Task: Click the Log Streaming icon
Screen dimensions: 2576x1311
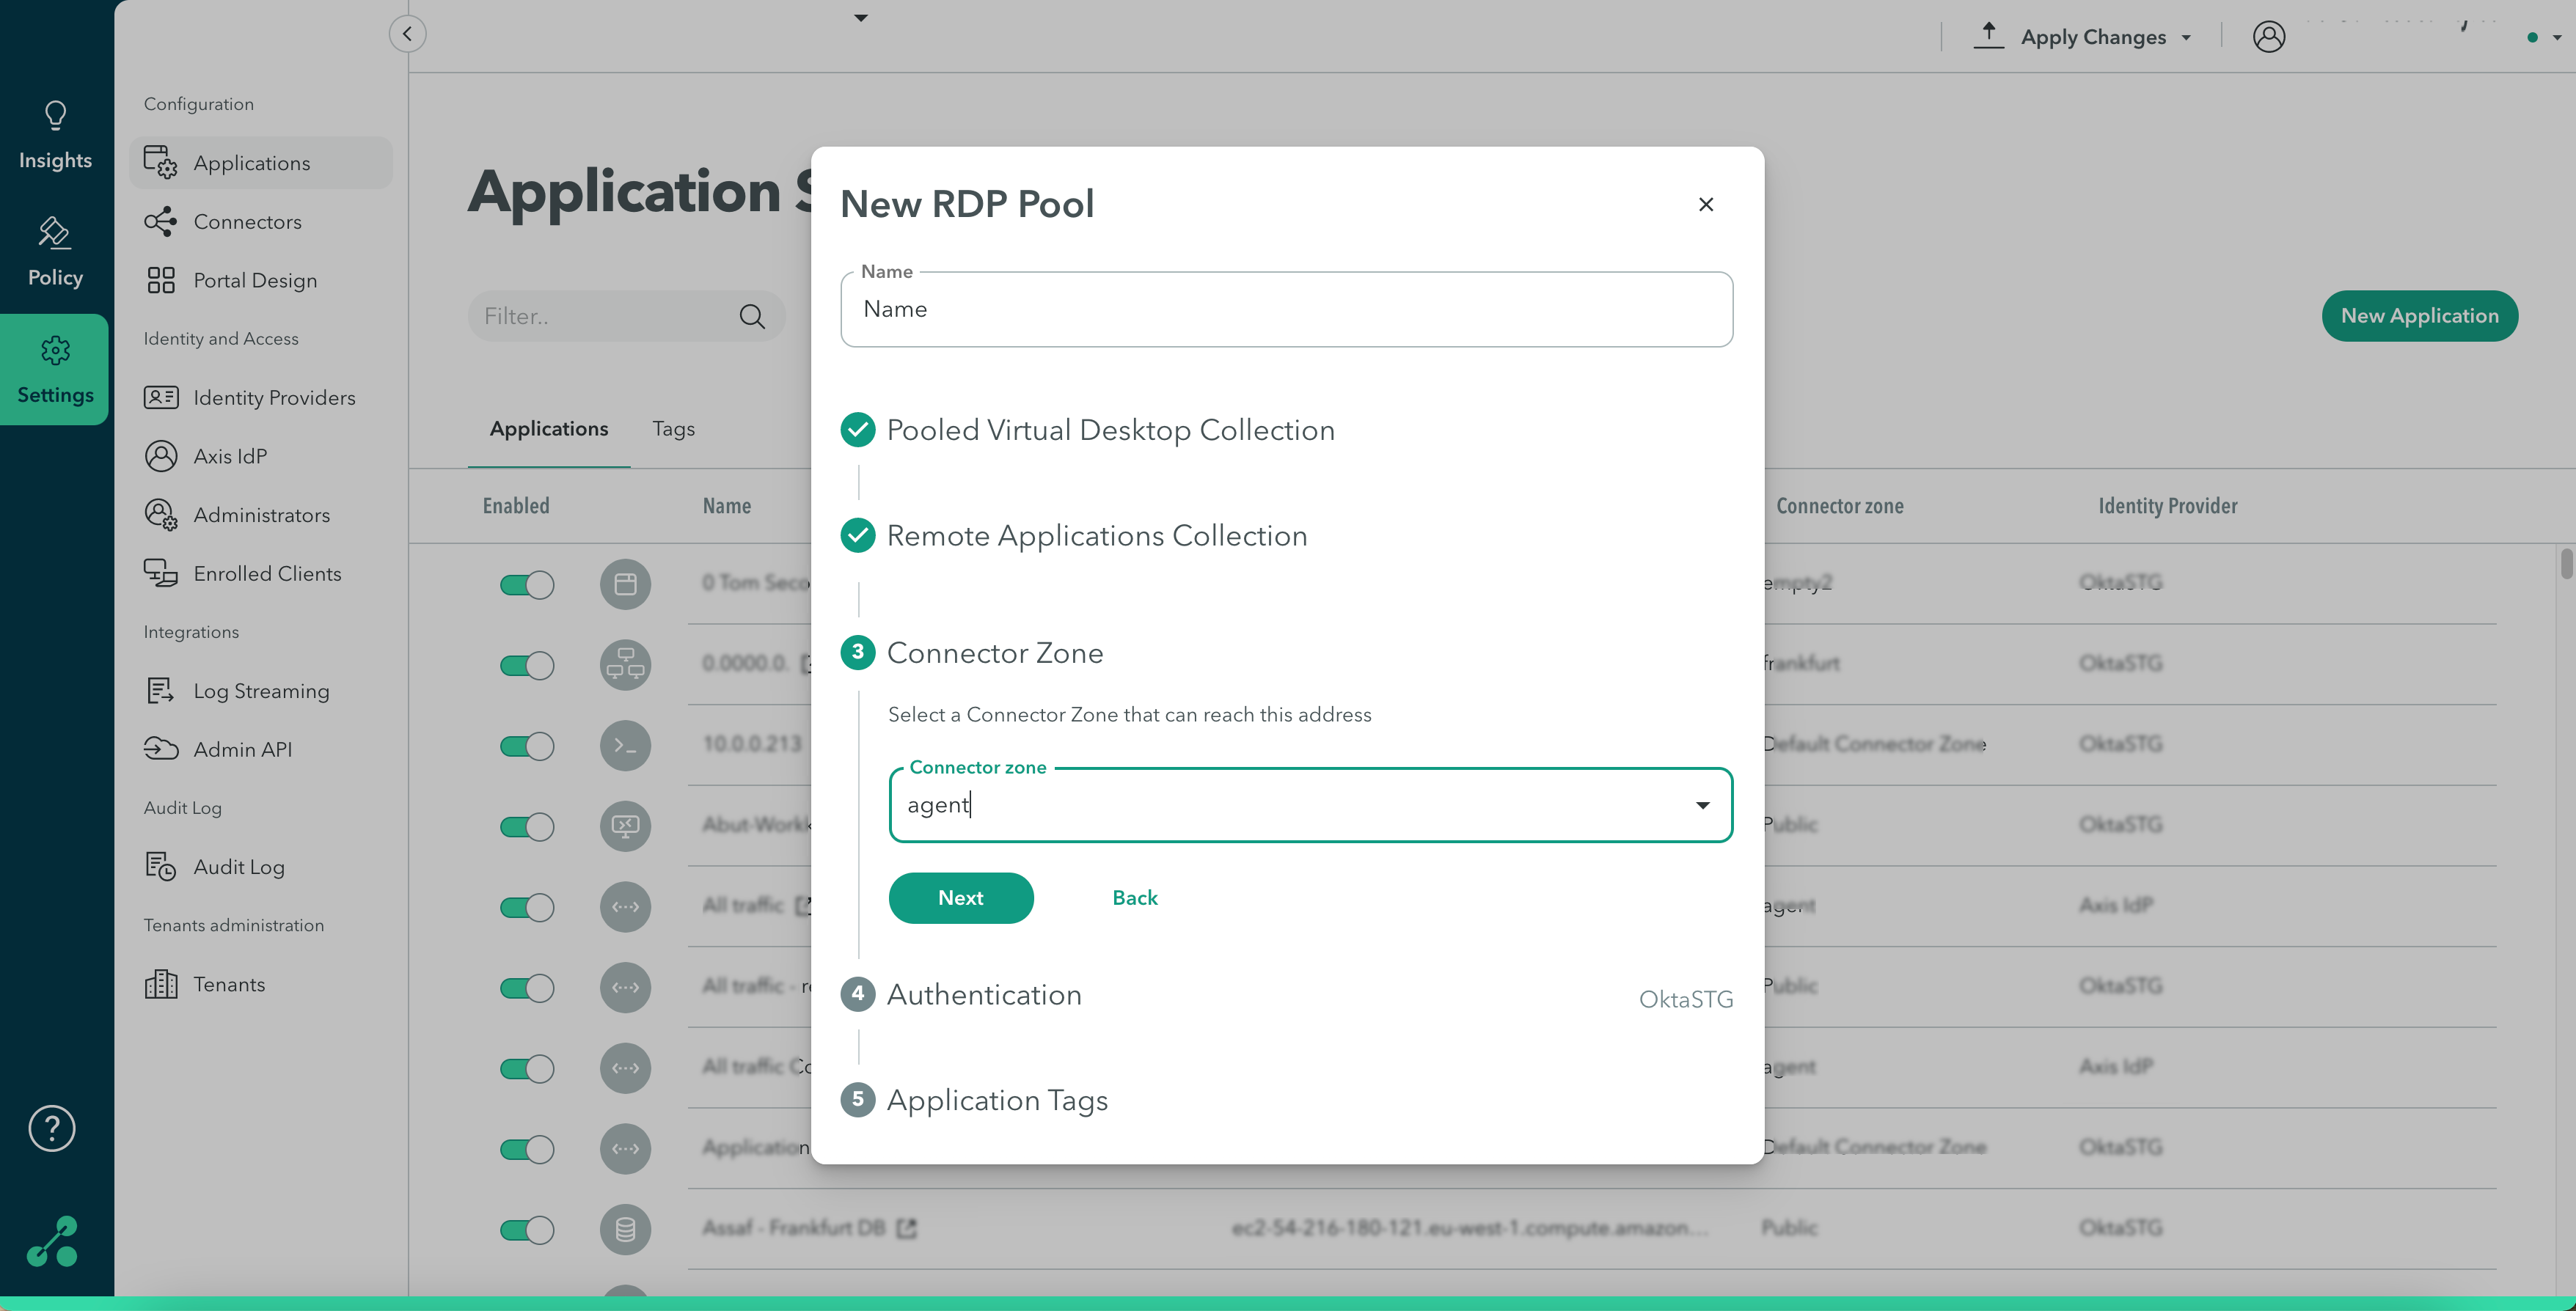Action: point(160,690)
